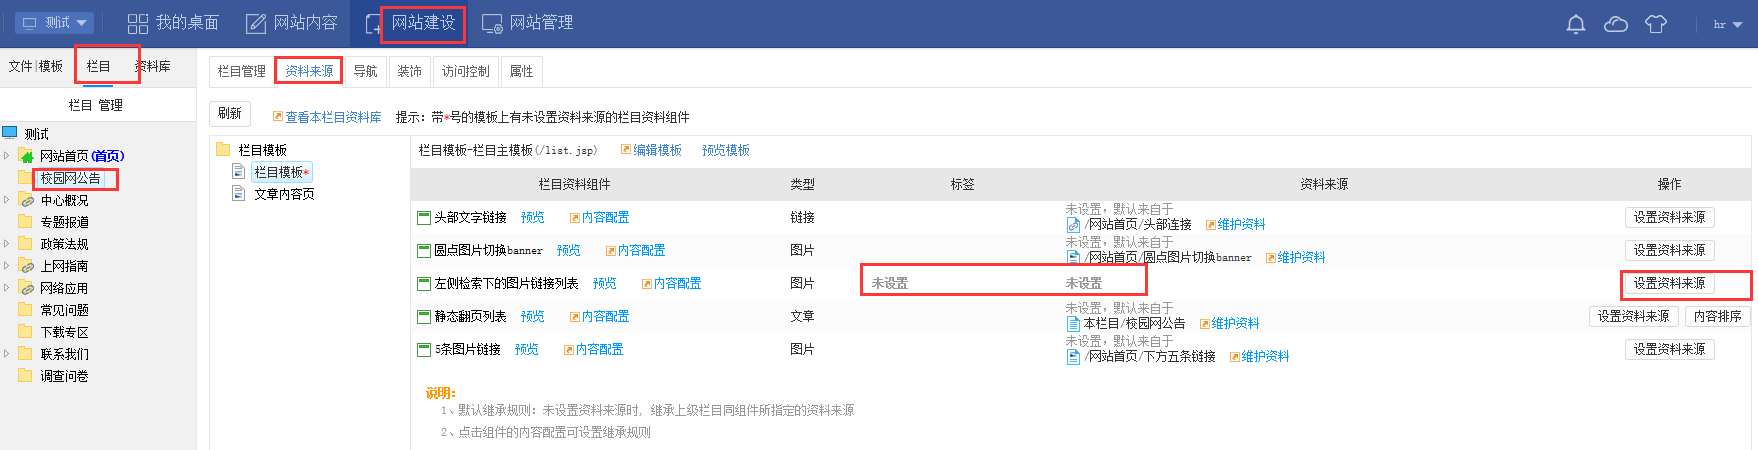Switch to the 访问控制 tab

[465, 71]
